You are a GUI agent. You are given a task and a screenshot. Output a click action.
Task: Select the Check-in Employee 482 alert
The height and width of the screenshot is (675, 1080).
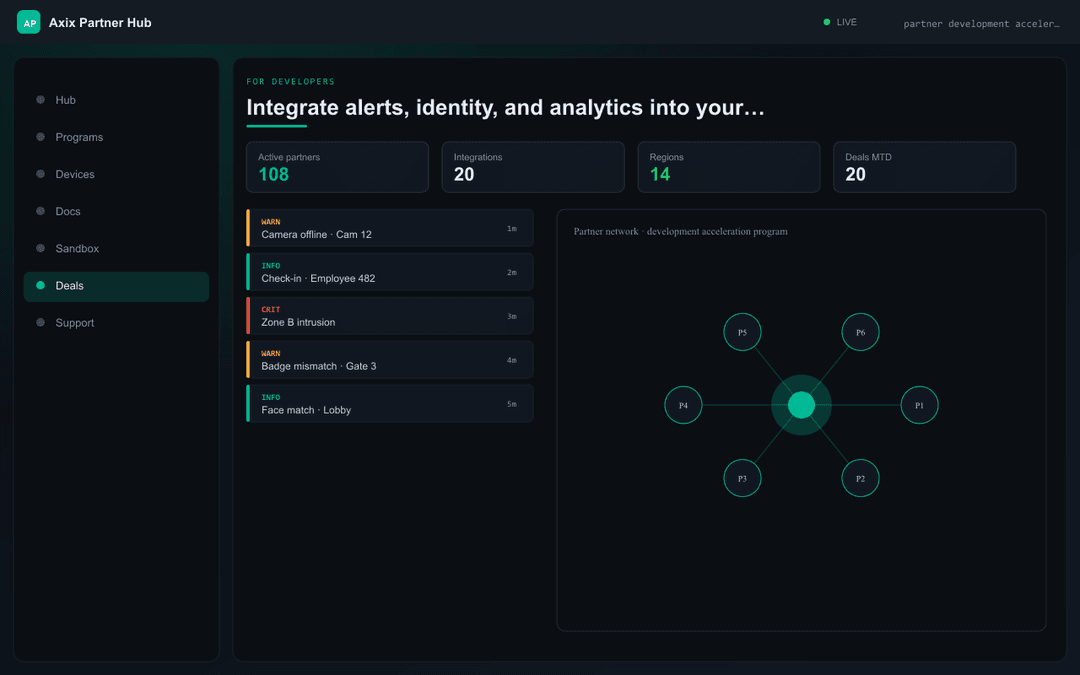tap(390, 272)
